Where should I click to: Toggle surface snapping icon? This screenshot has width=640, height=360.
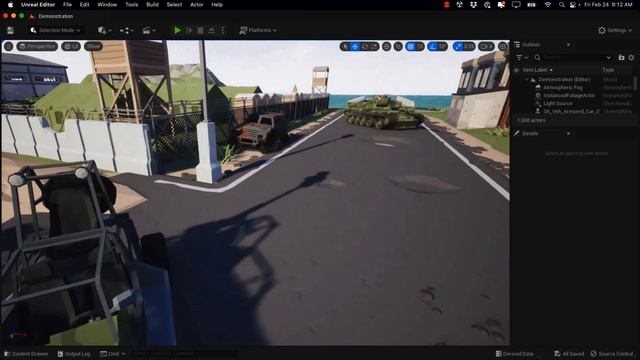[x=398, y=47]
